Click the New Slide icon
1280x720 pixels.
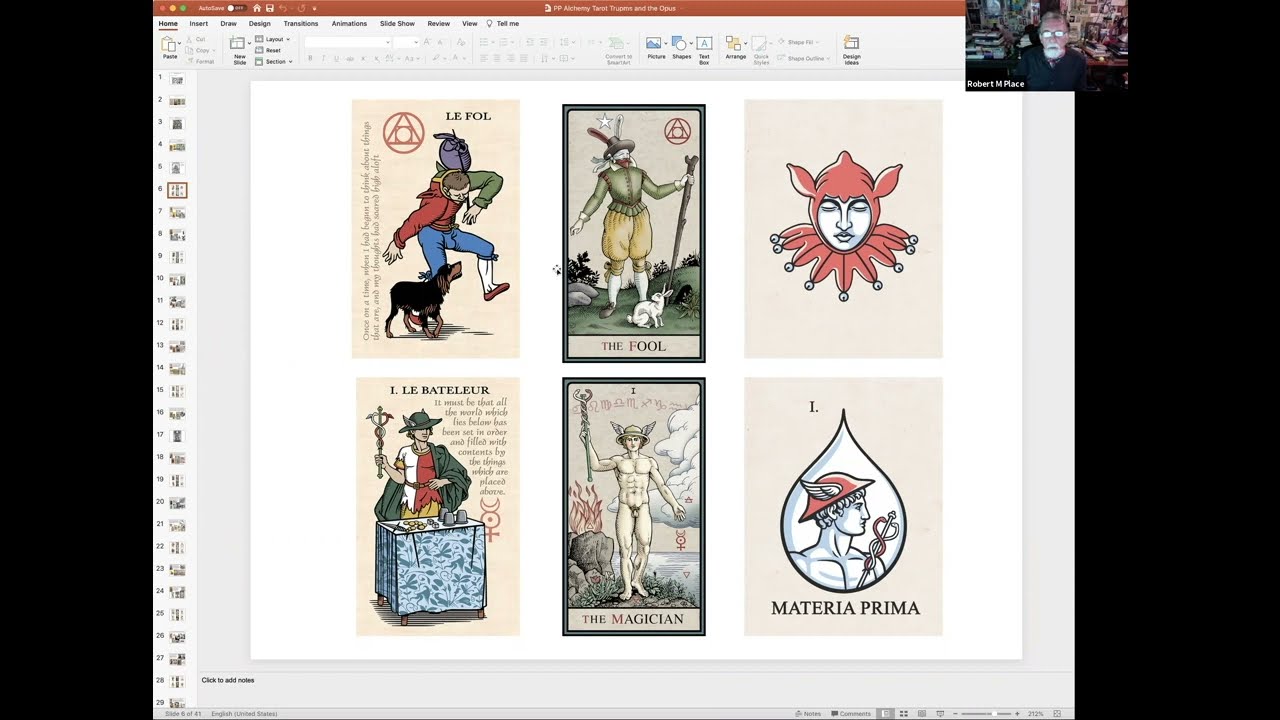(x=237, y=43)
